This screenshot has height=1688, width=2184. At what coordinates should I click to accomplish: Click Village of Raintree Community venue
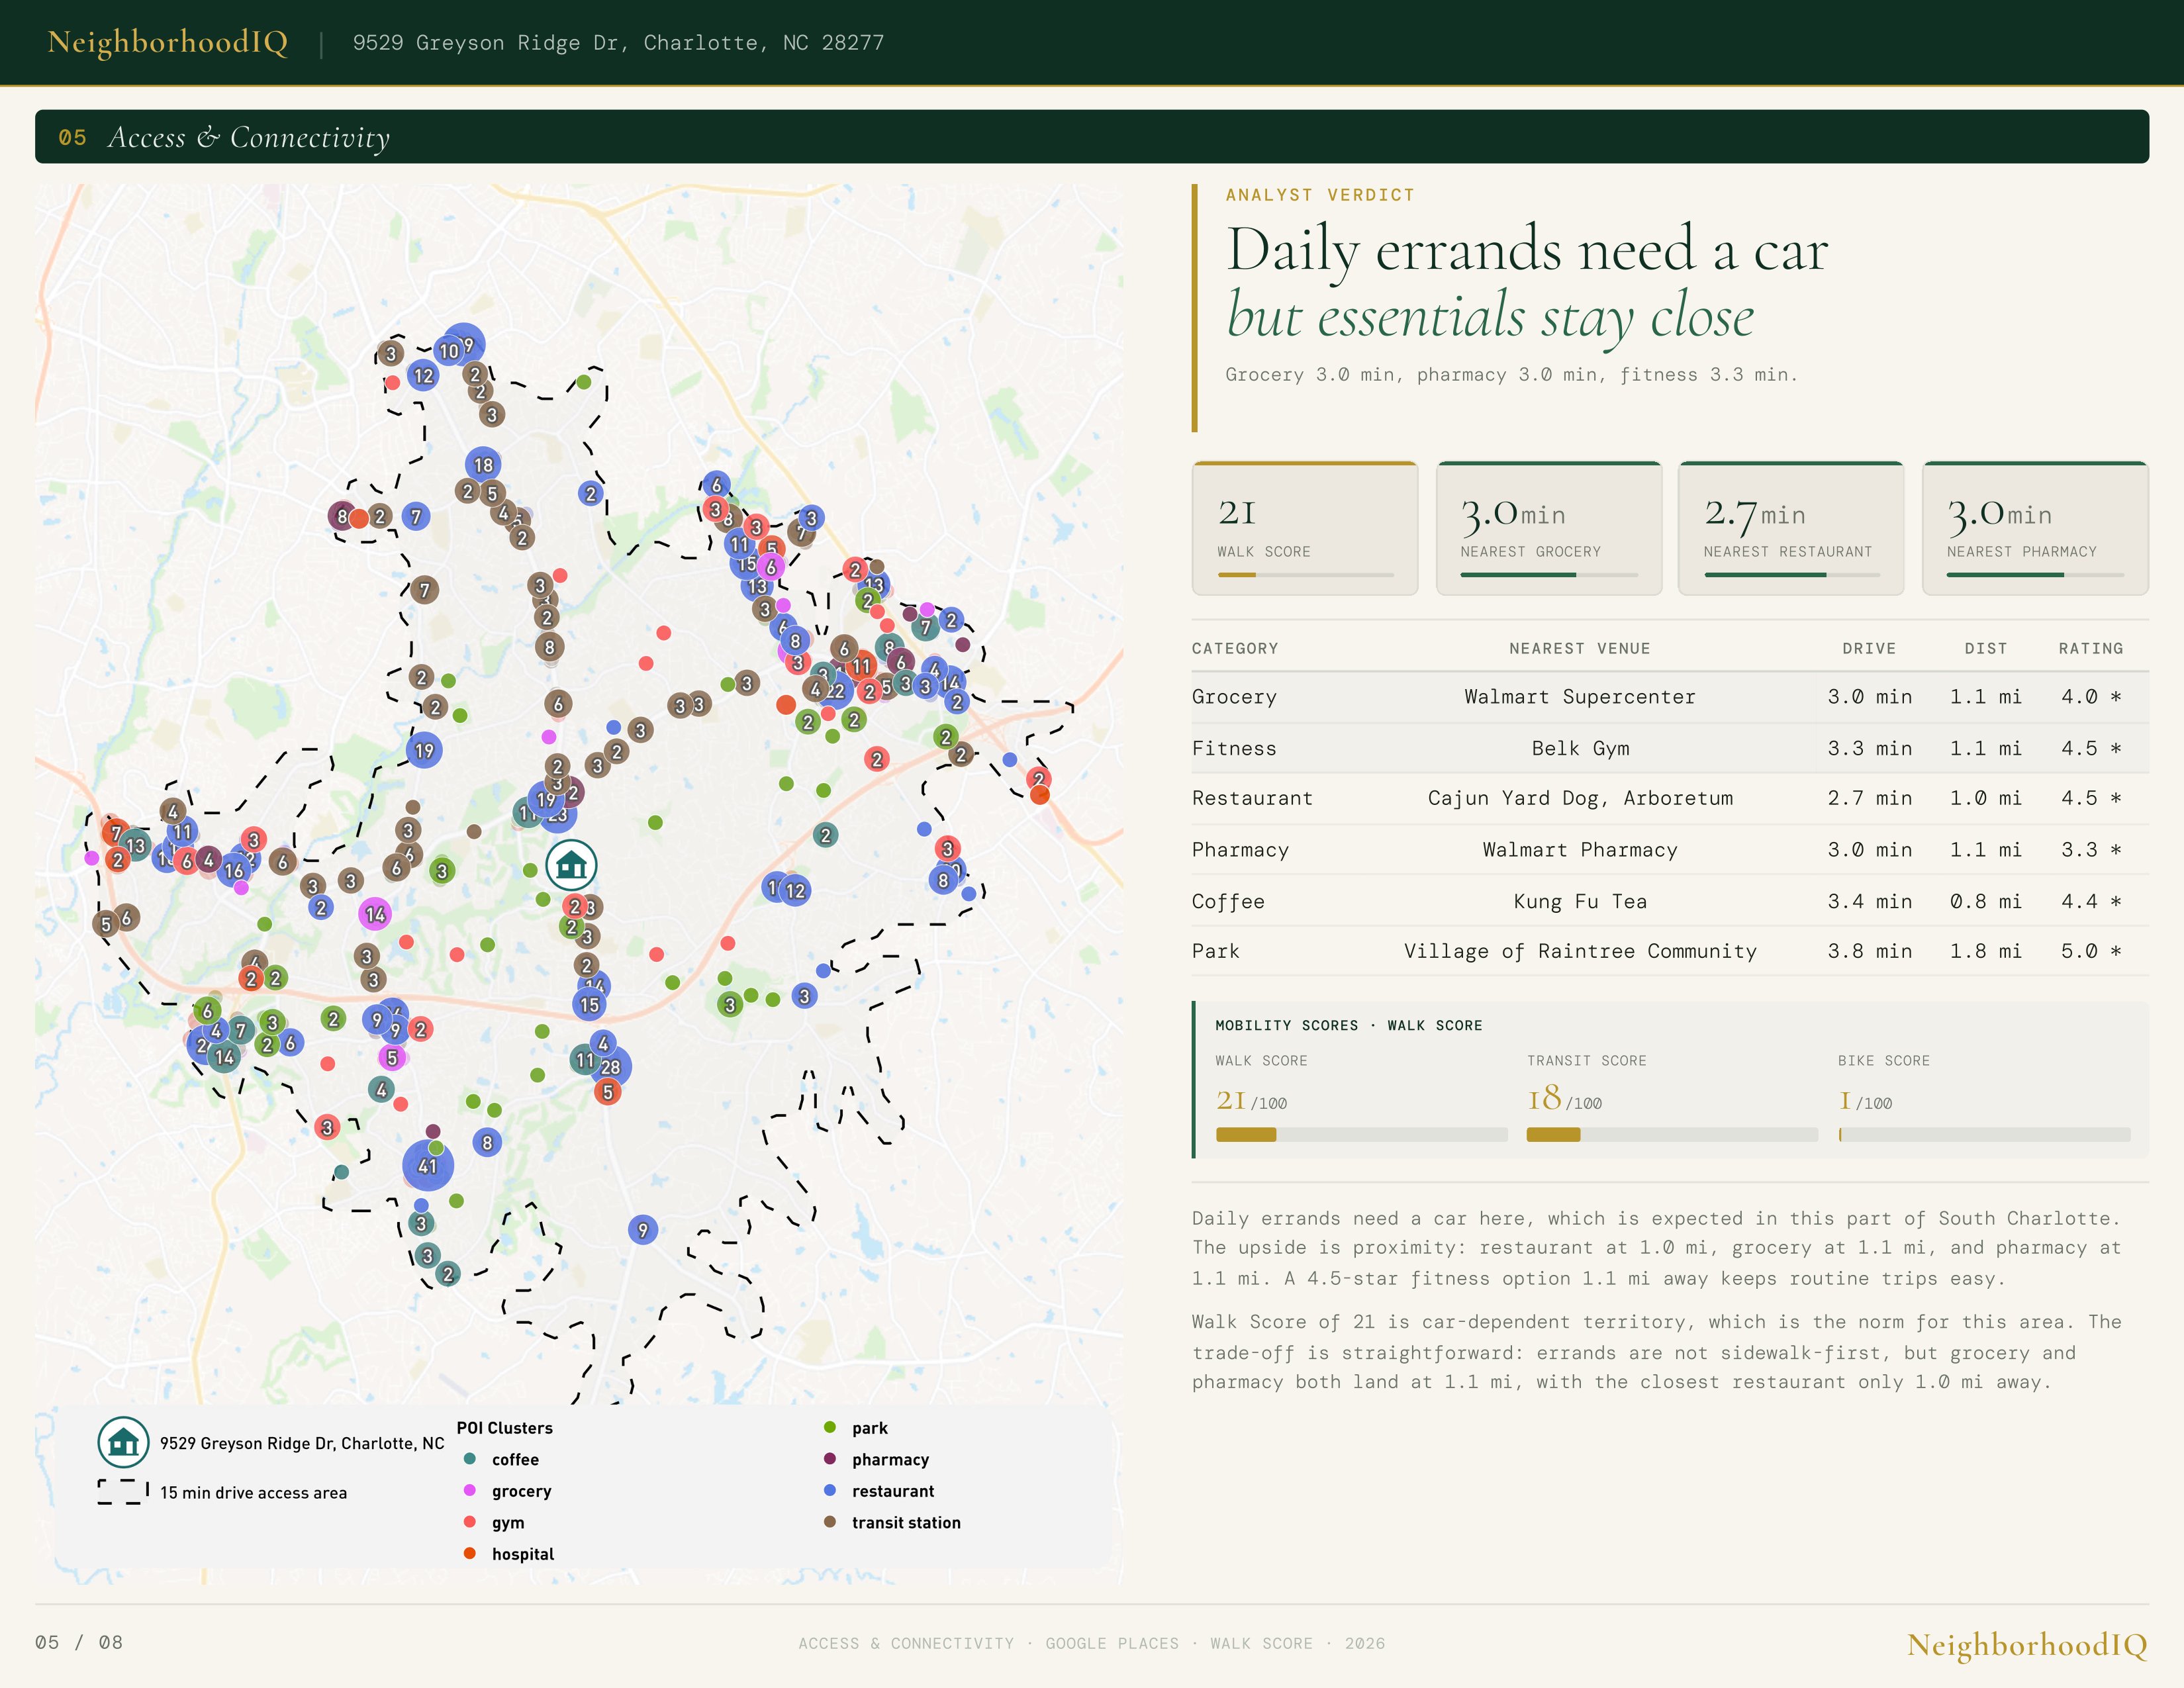(1580, 951)
